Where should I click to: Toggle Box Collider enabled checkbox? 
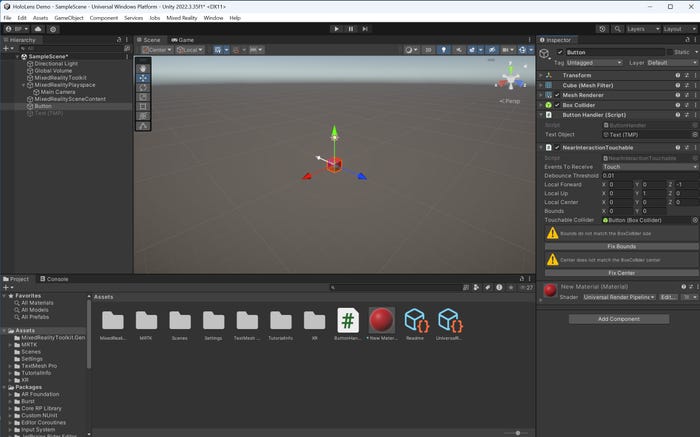pos(557,105)
